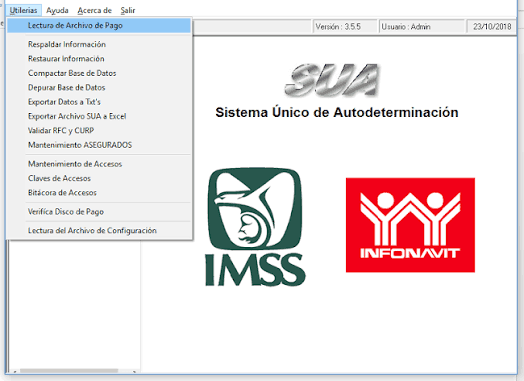This screenshot has width=524, height=381.
Task: Click the Salir menu item
Action: tap(128, 10)
